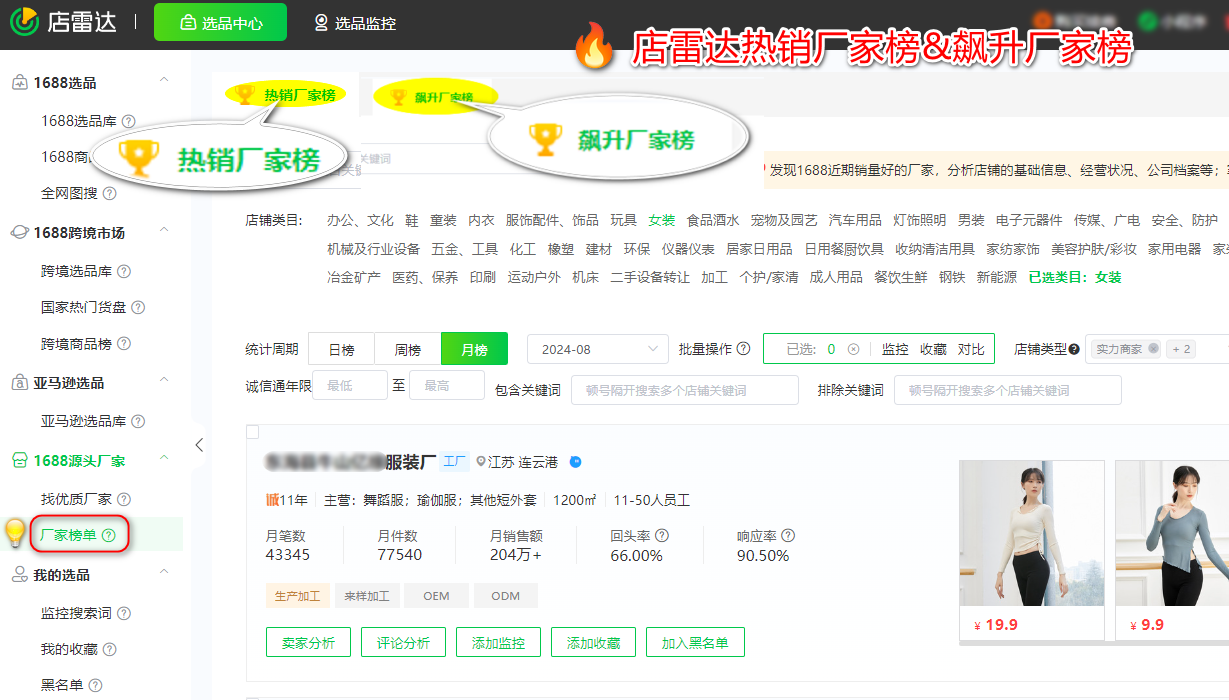Viewport: 1229px width, 700px height.
Task: Show help tooltip for 厂家榜单
Action: tap(109, 535)
